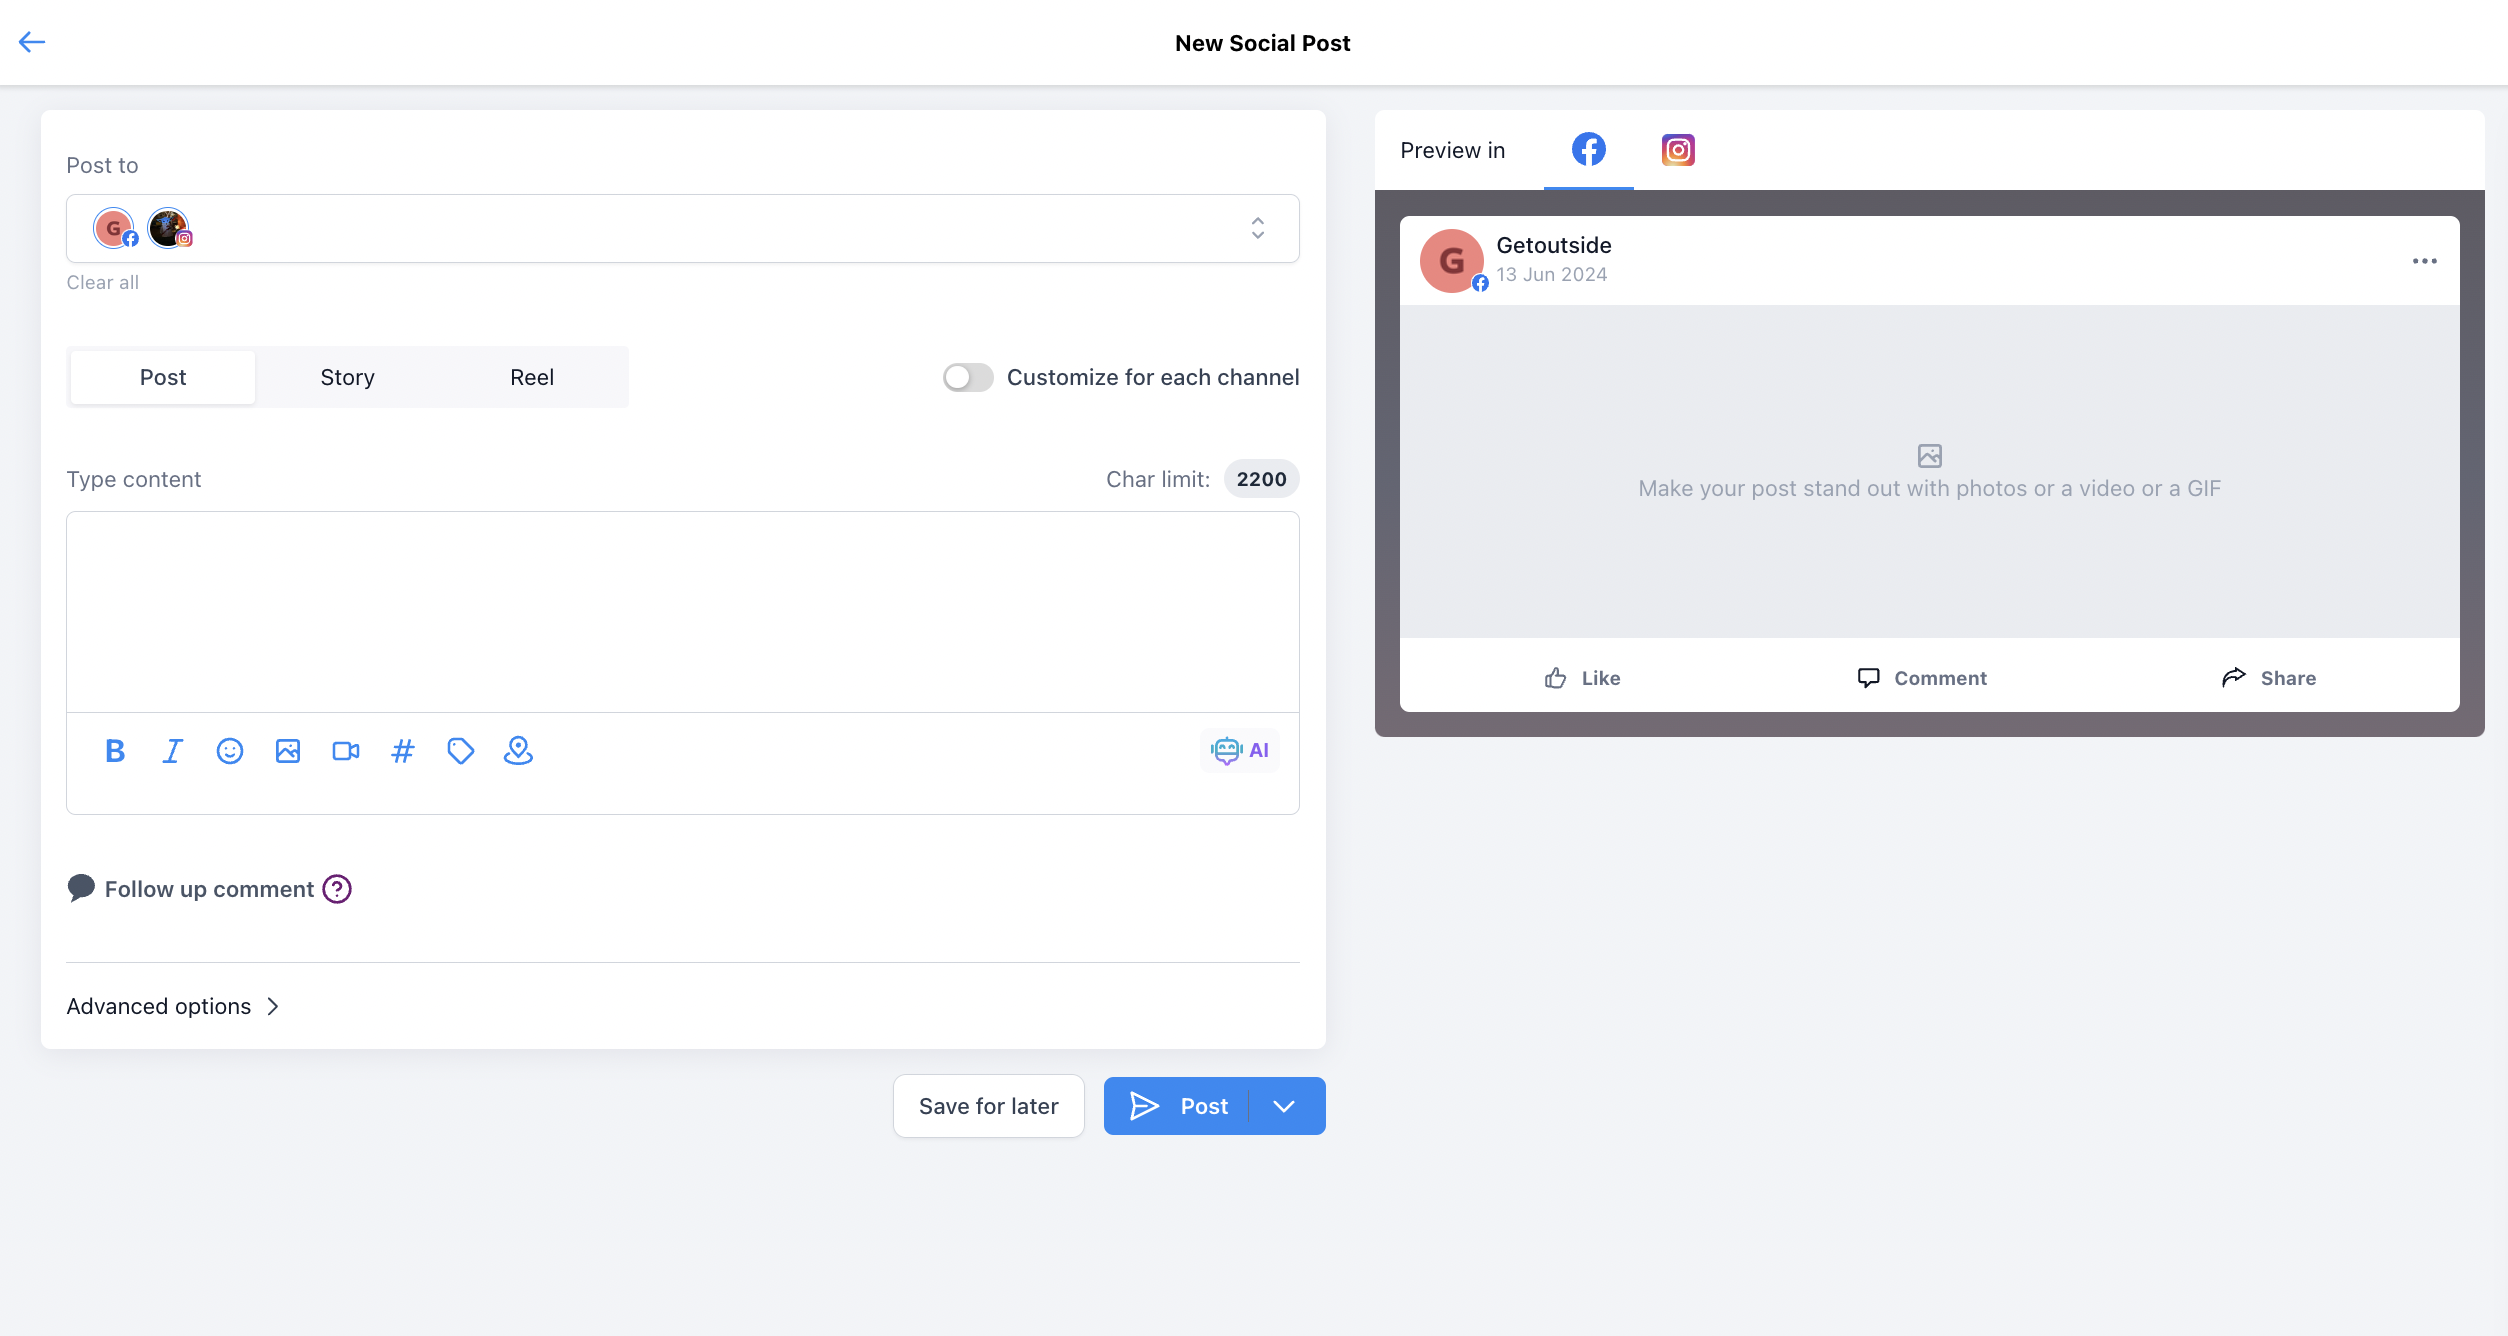This screenshot has height=1336, width=2508.
Task: Preview the post in Instagram
Action: (x=1678, y=150)
